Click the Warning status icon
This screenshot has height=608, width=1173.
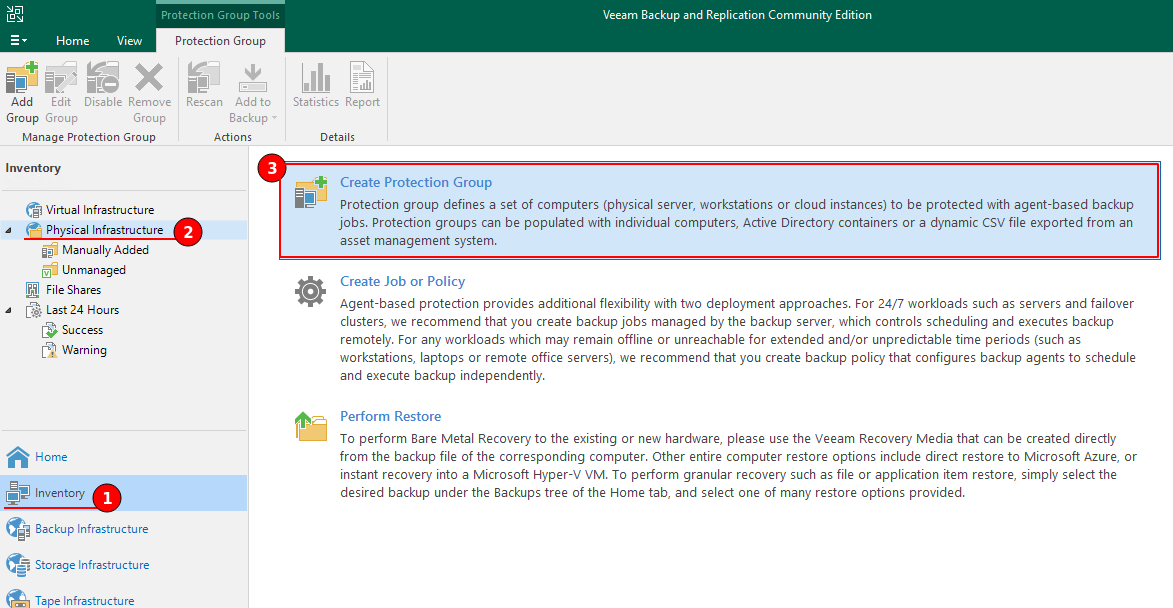(50, 350)
